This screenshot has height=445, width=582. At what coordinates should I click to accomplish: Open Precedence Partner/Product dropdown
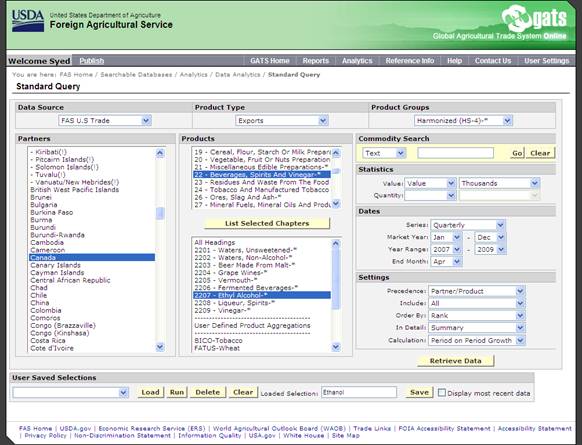click(x=477, y=291)
